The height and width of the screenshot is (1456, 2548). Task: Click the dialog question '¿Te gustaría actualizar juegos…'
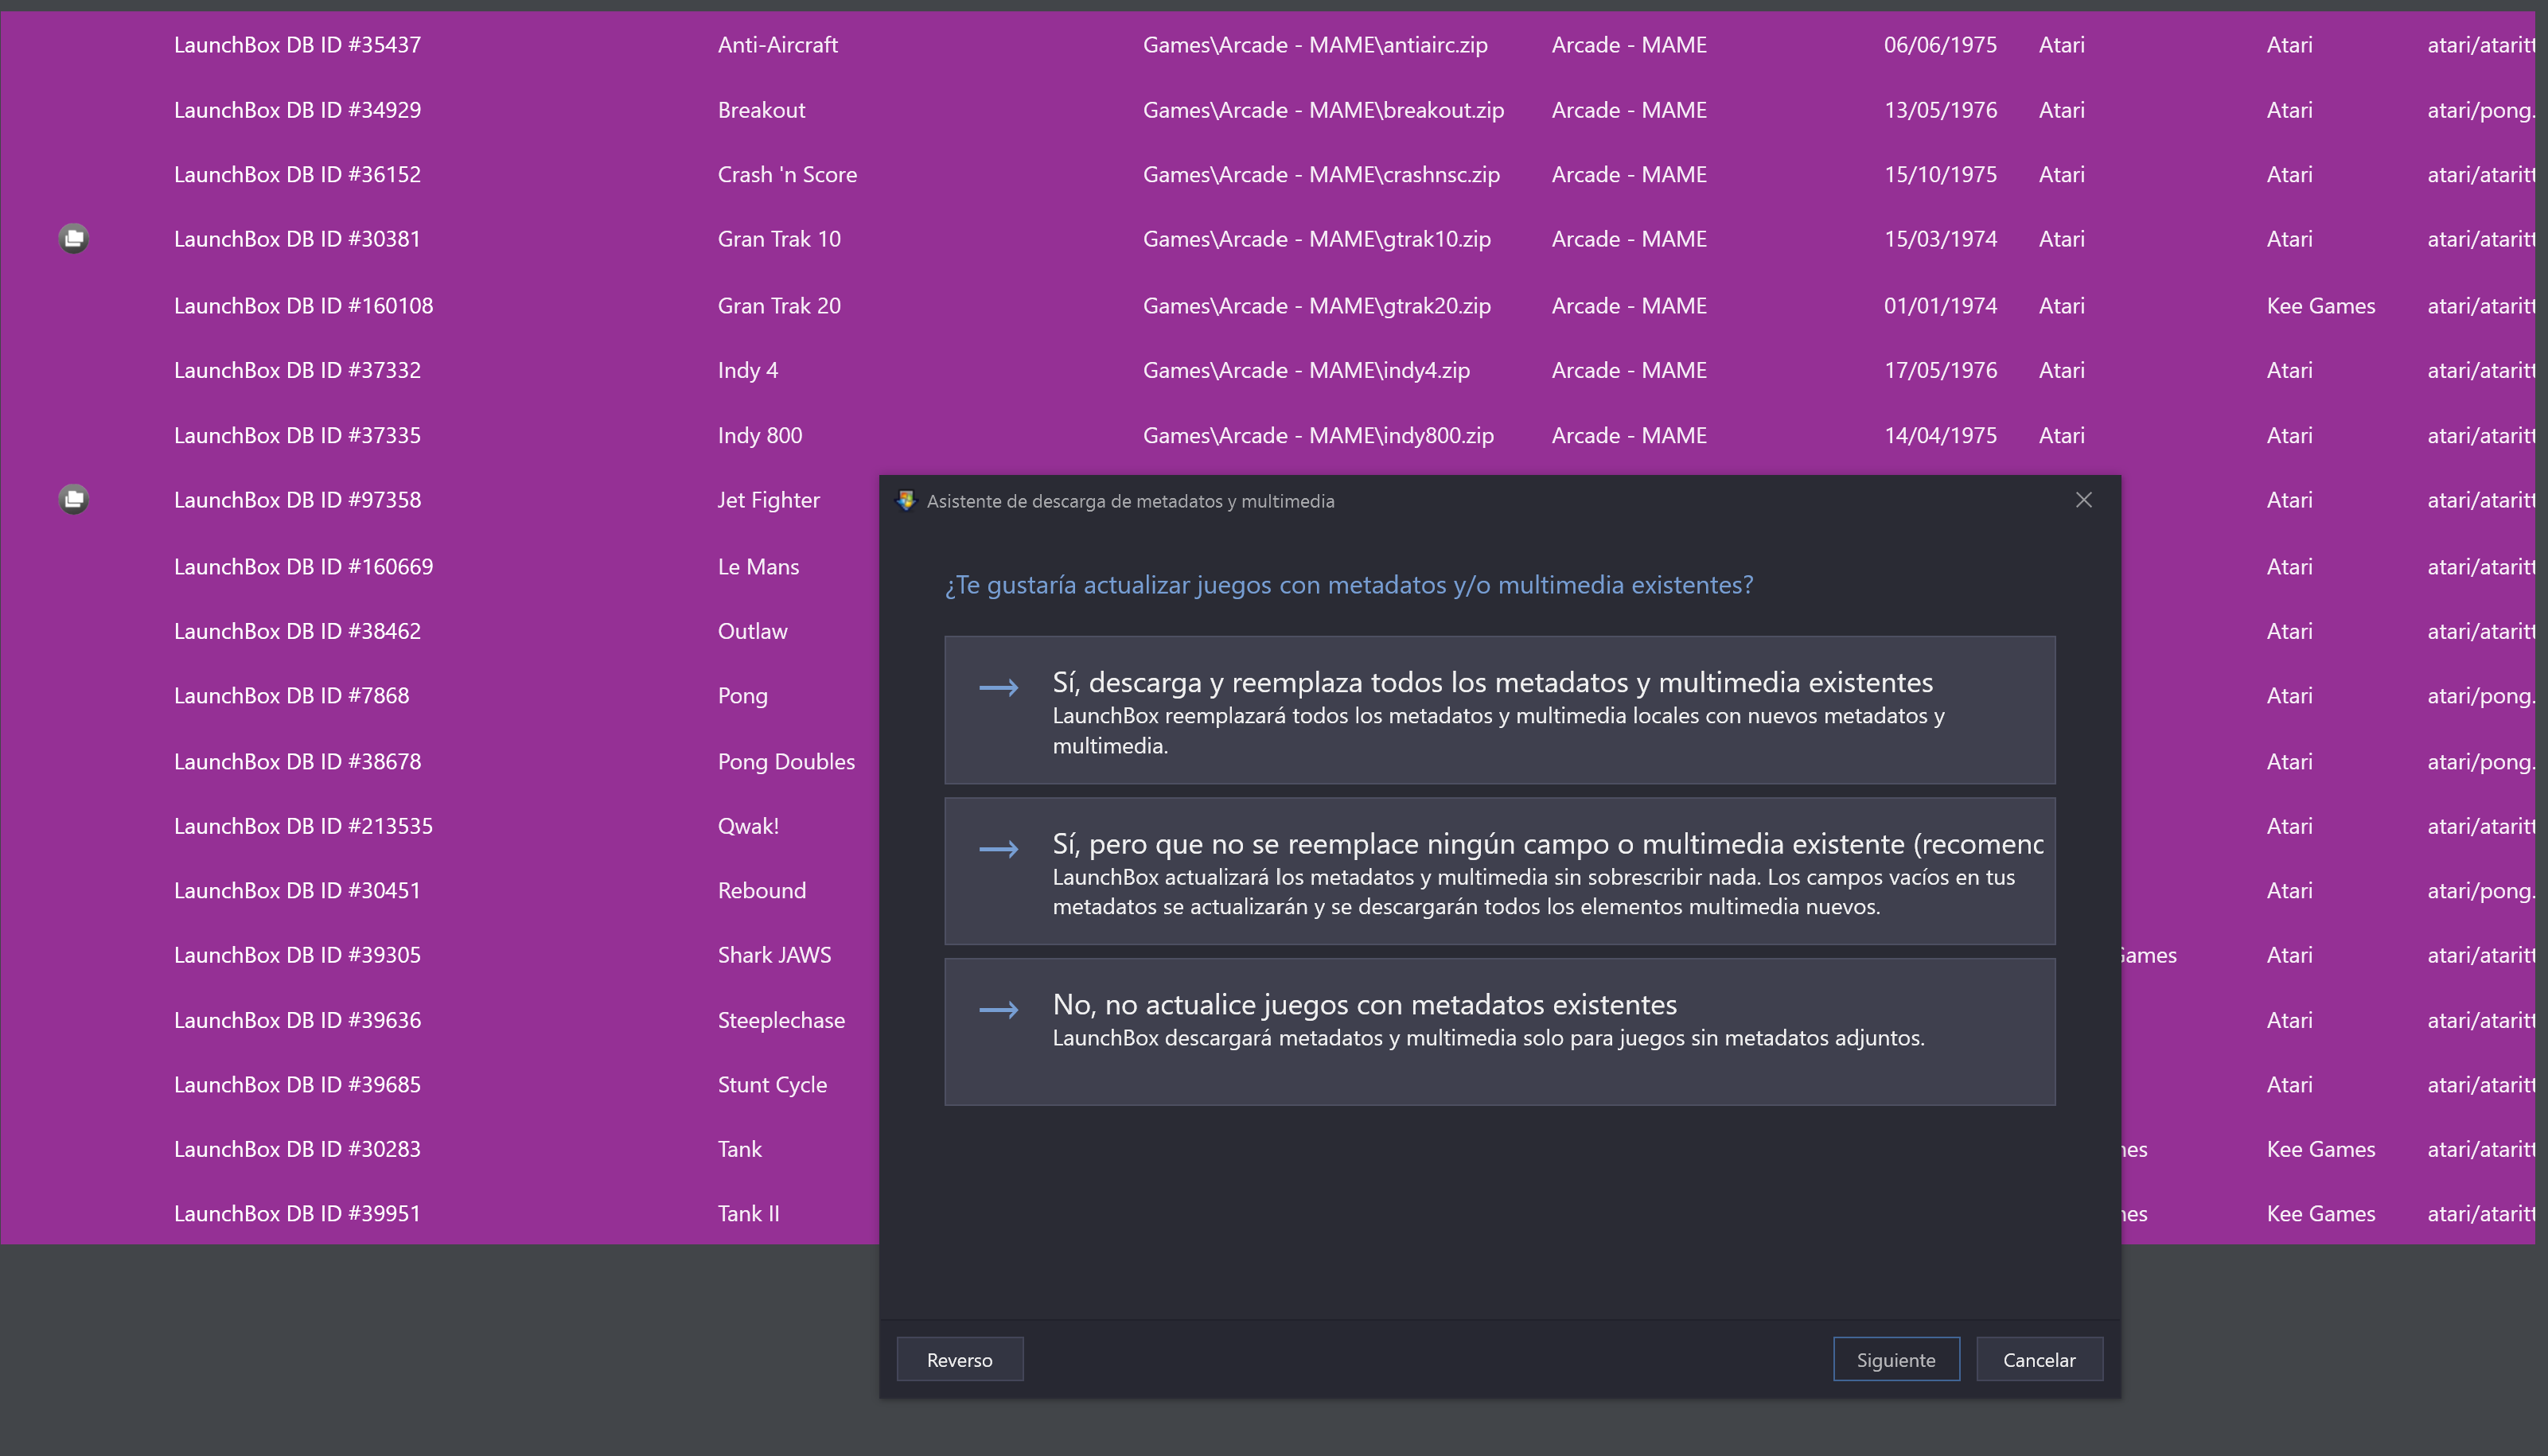click(1349, 585)
